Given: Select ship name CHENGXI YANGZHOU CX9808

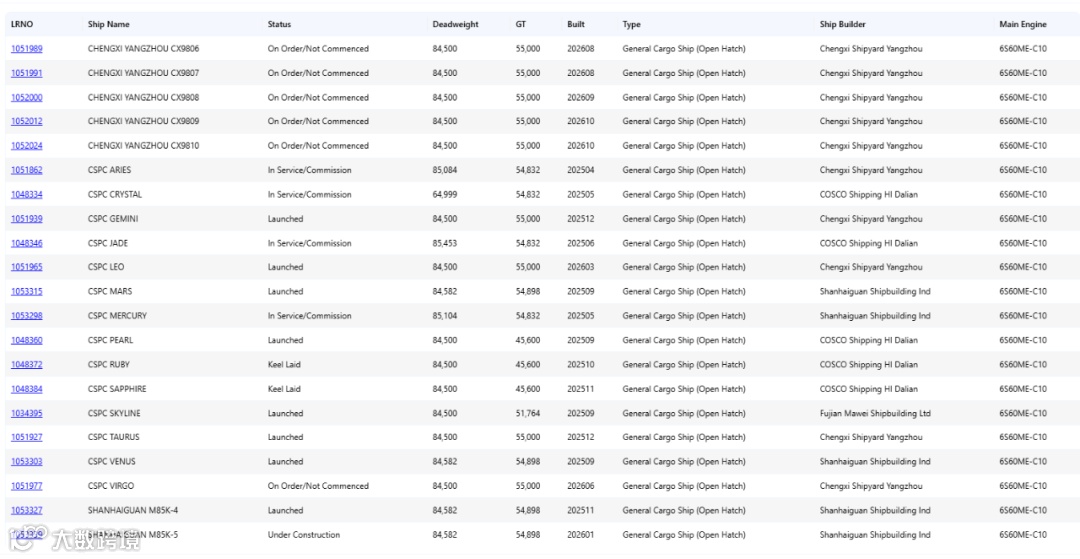Looking at the screenshot, I should click(x=144, y=98).
